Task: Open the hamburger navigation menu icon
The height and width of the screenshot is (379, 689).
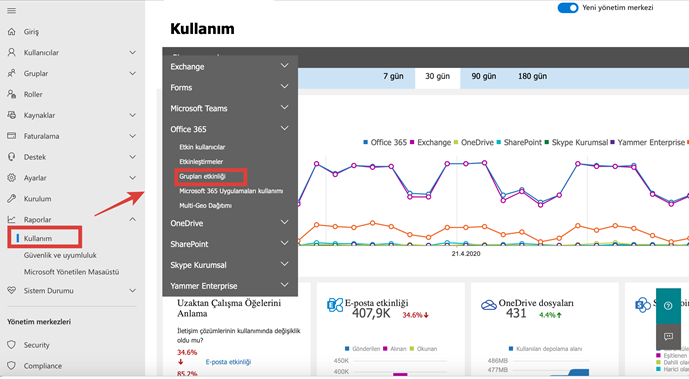Action: tap(11, 11)
